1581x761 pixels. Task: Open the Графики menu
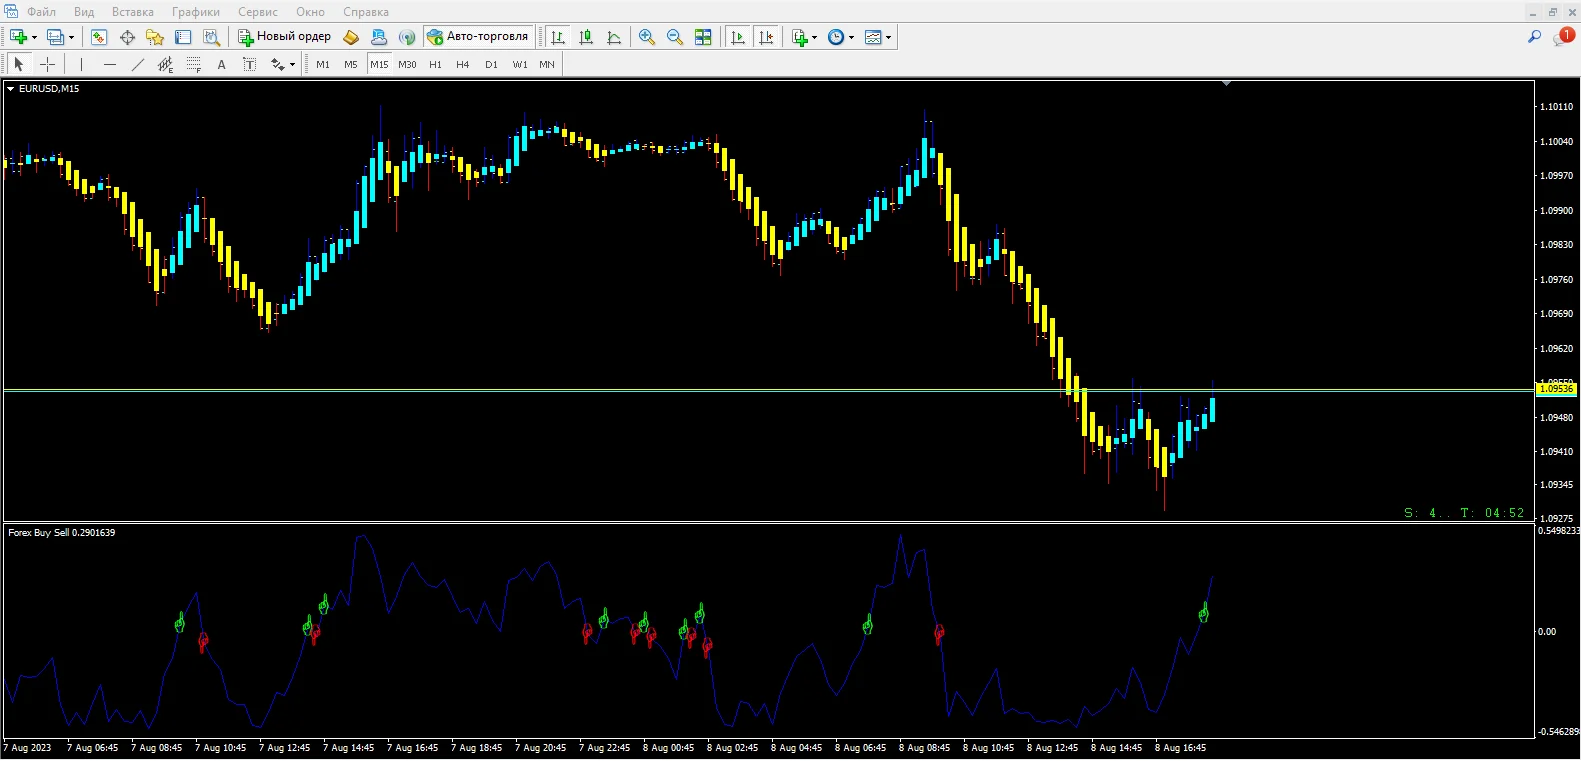(x=196, y=12)
